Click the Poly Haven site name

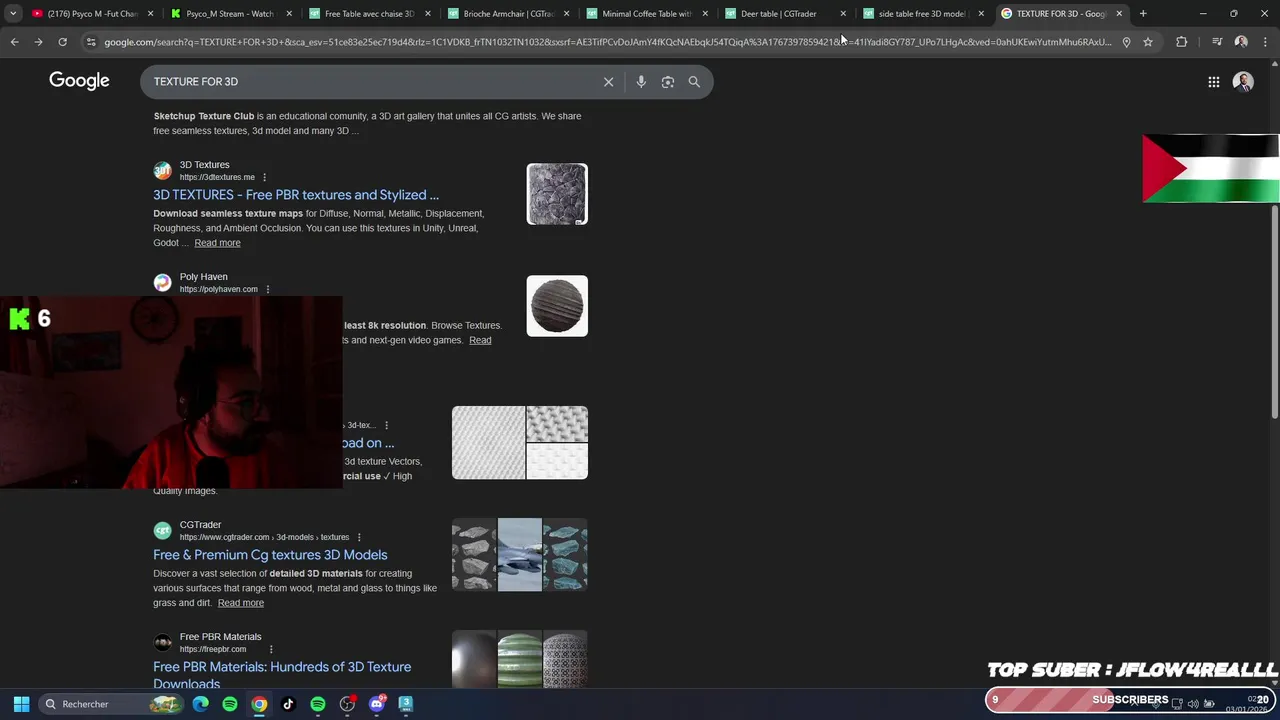pyautogui.click(x=204, y=277)
